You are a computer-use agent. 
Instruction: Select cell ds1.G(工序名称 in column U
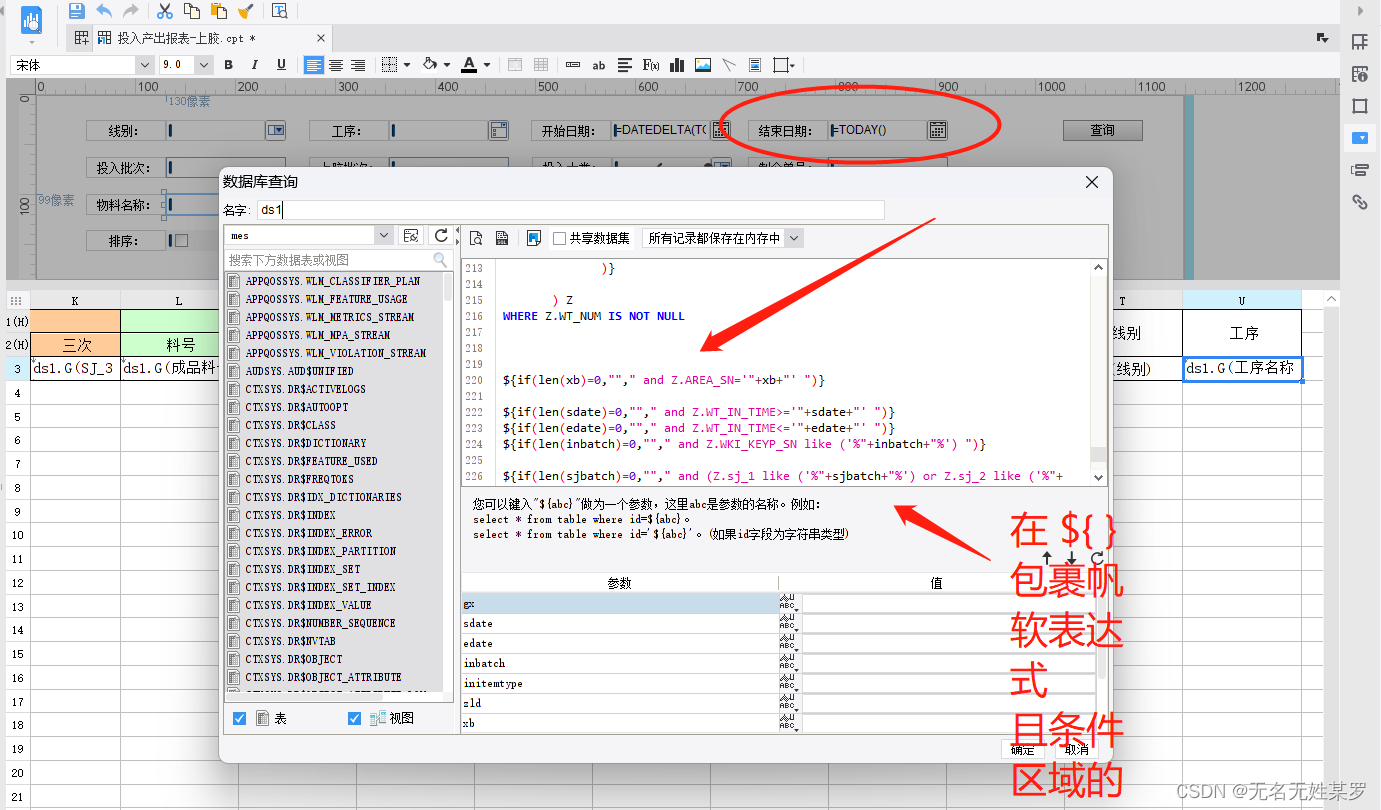[1242, 368]
